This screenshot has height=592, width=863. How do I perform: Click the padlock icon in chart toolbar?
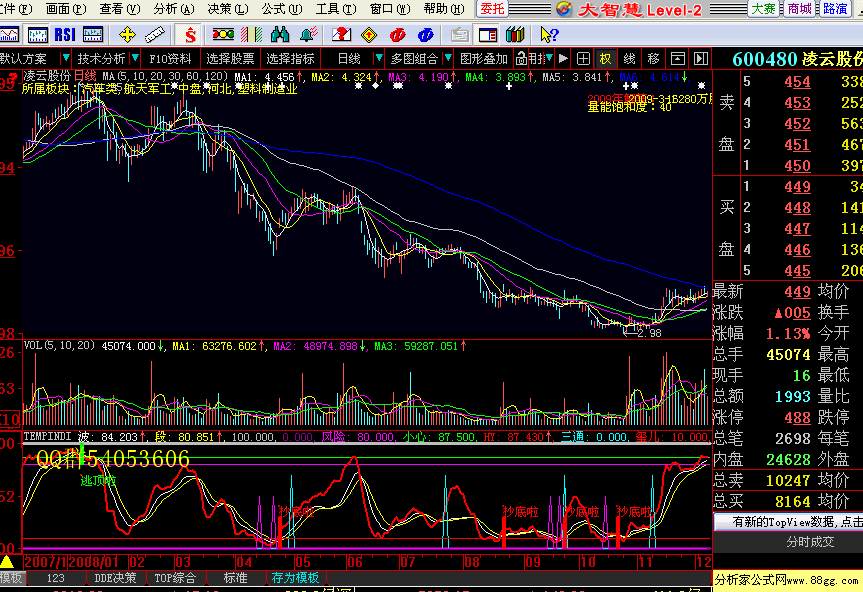(521, 58)
